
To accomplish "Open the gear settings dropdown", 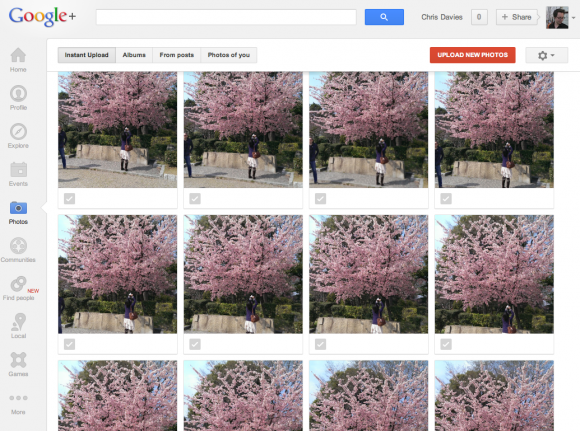I will click(546, 55).
